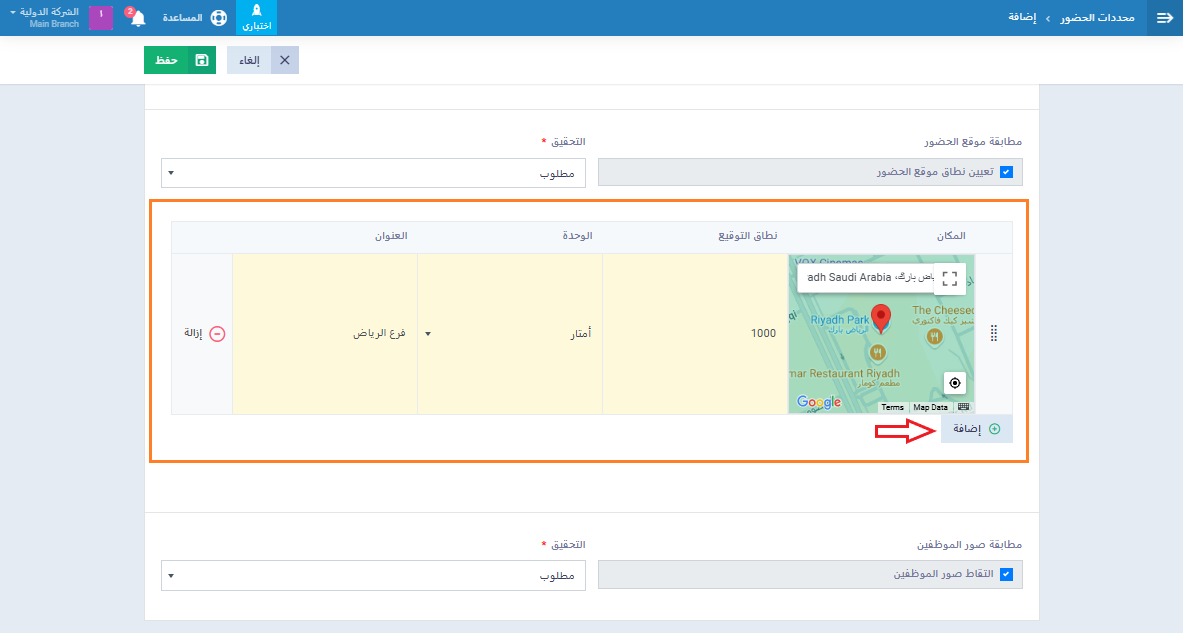Click the row drag handle icon
Screen dimensions: 1183x633
[994, 334]
